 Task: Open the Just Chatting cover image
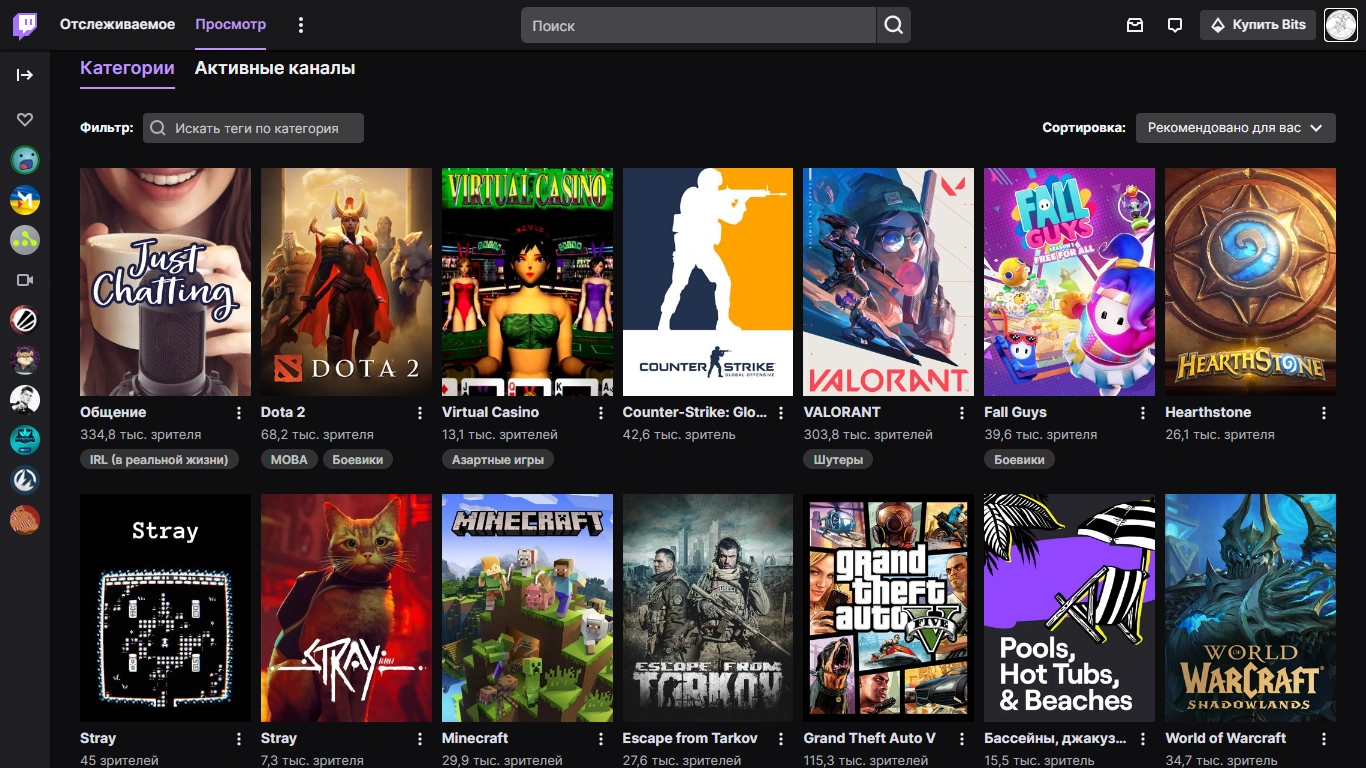point(165,282)
